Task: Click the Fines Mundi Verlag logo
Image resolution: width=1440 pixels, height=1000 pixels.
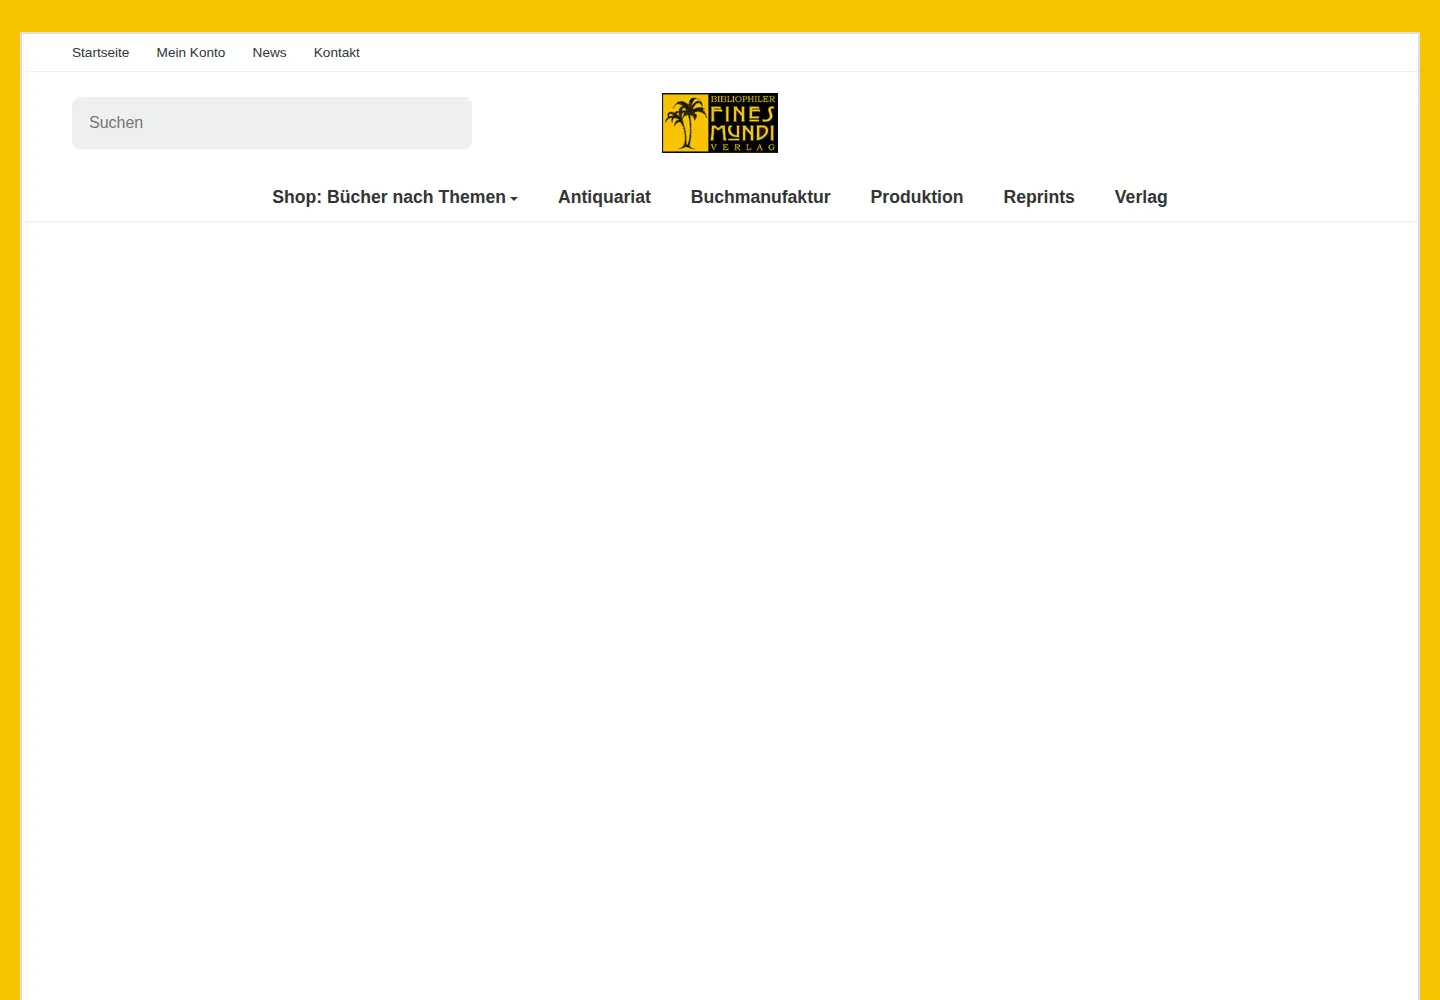Action: [720, 123]
